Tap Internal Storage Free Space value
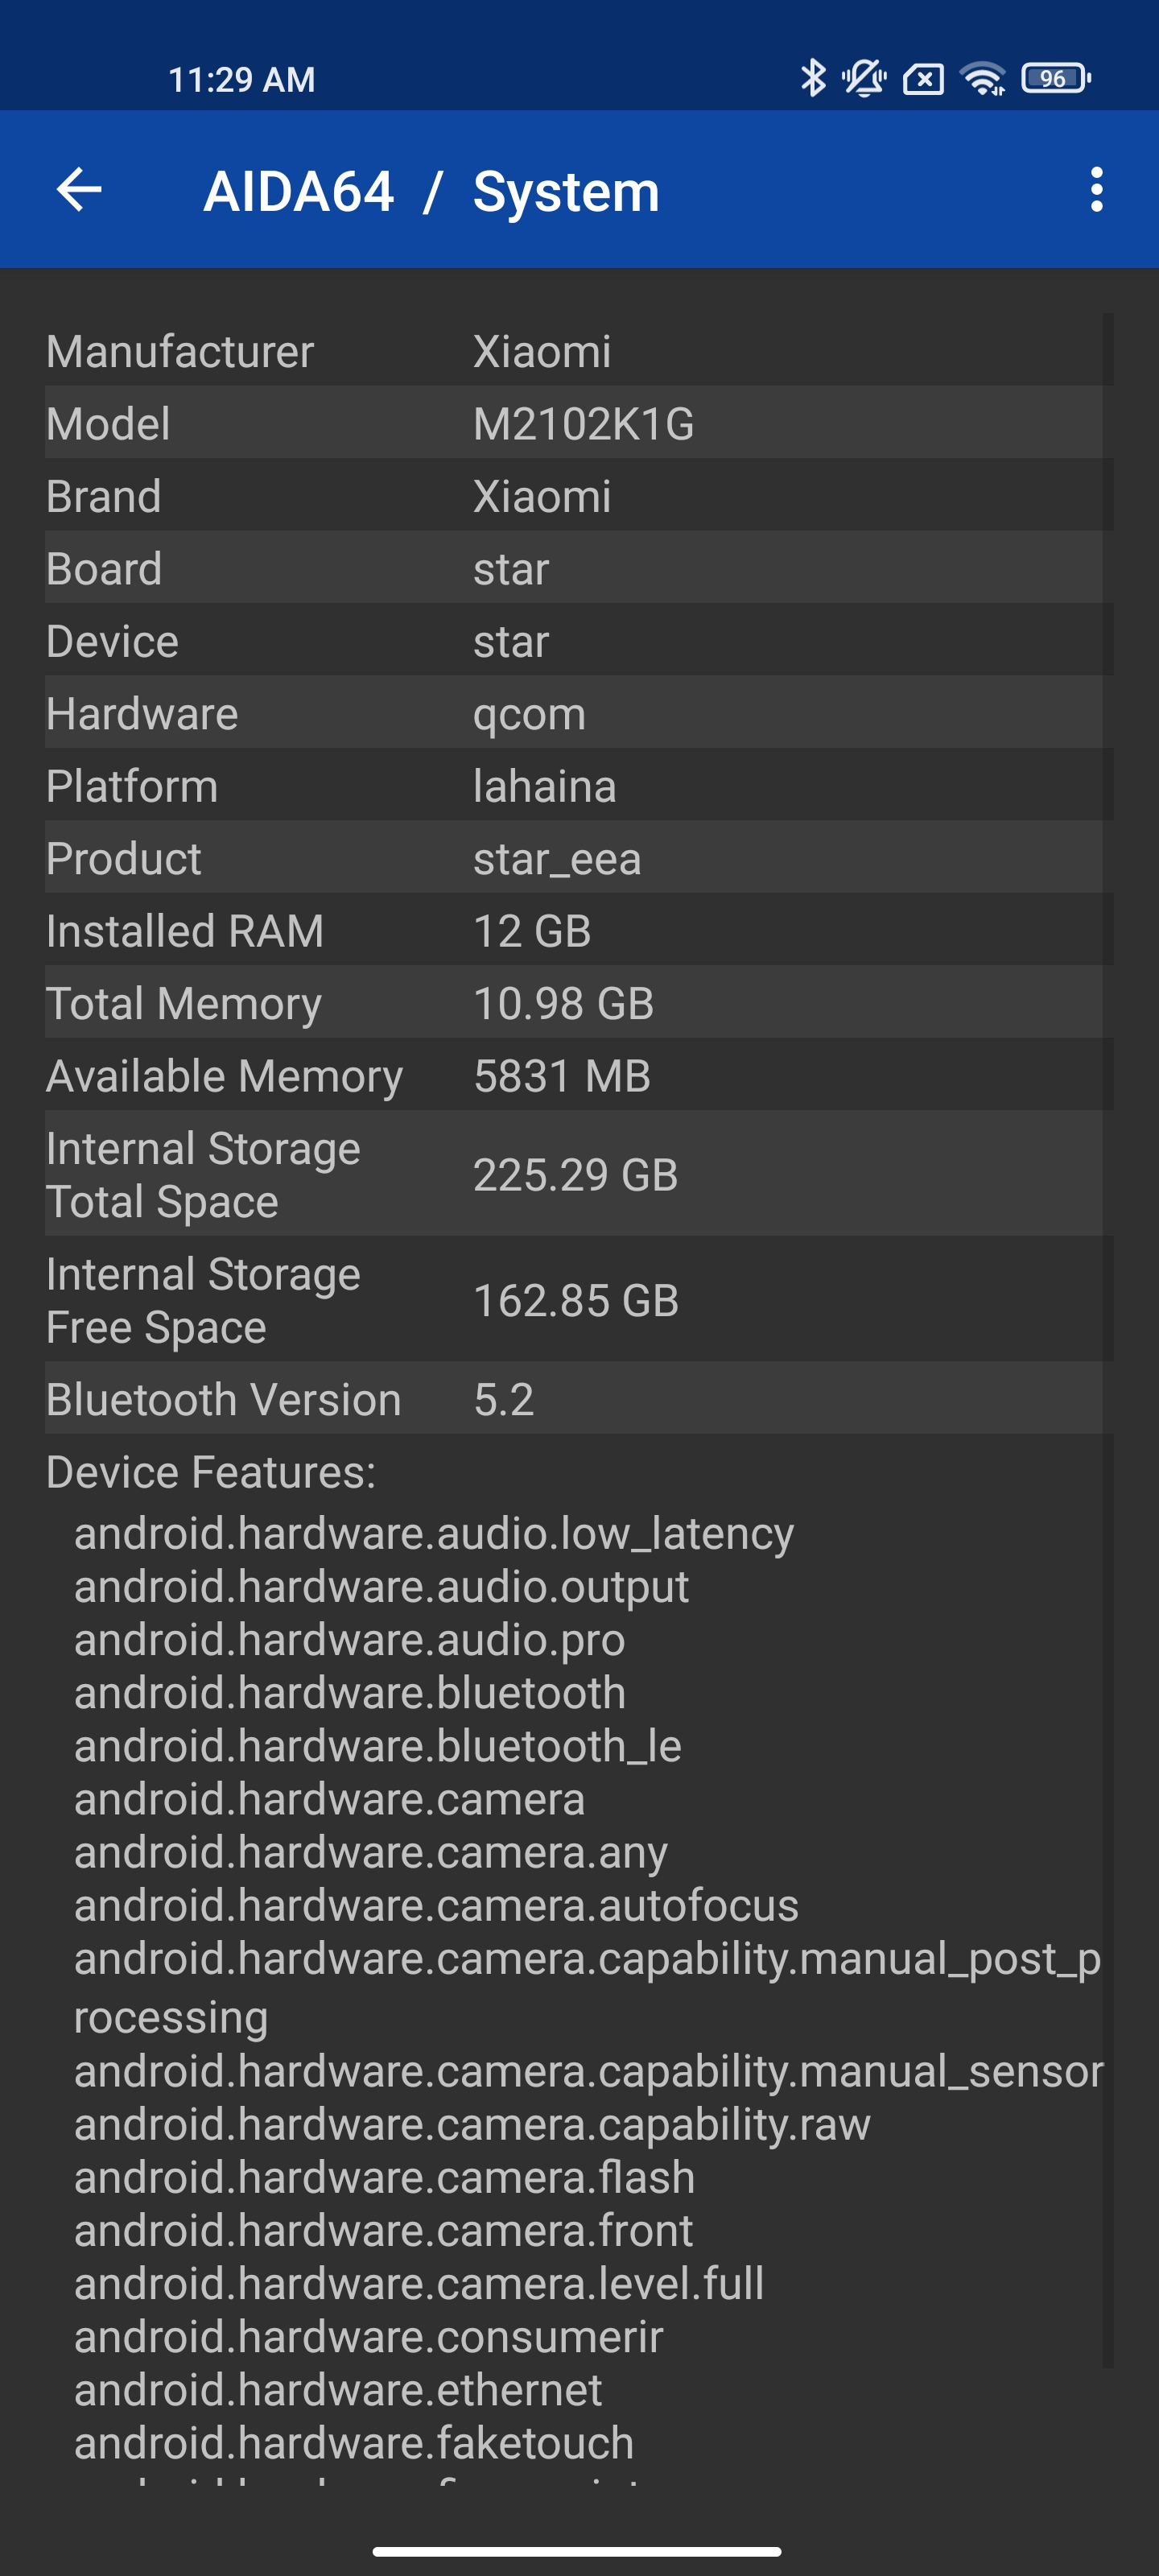This screenshot has width=1159, height=2576. pos(576,1301)
